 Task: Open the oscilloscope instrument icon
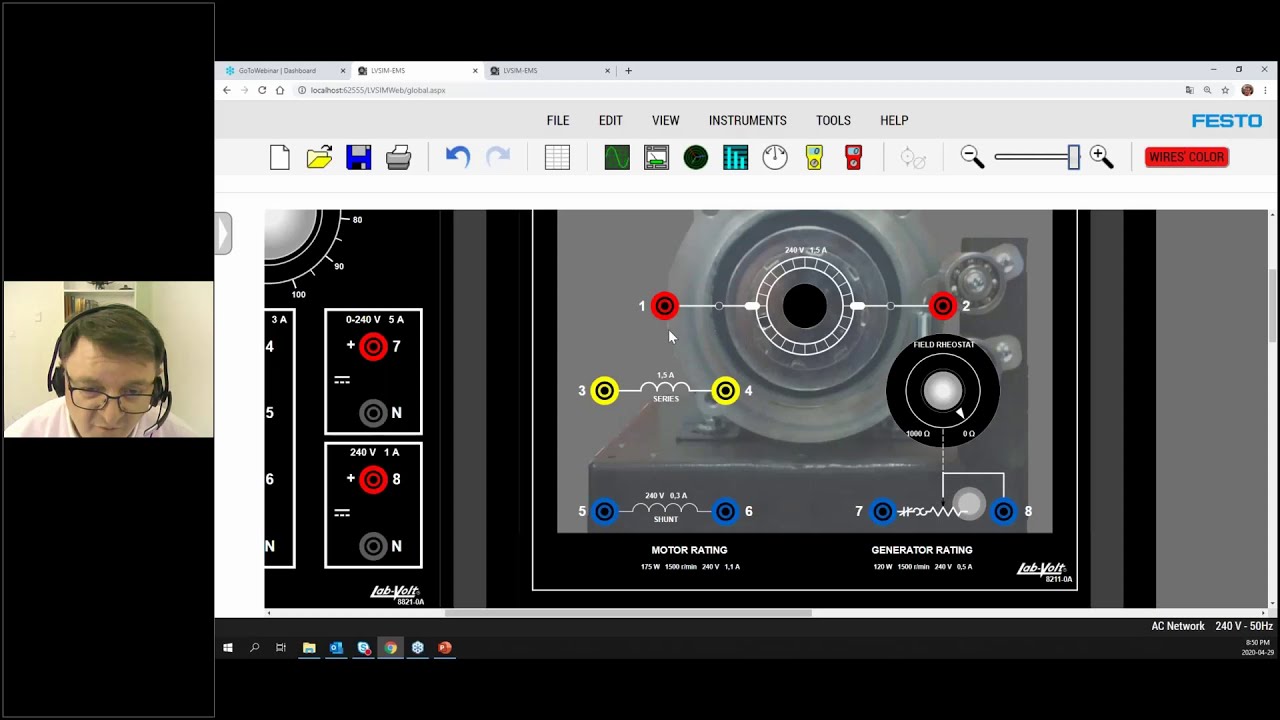click(617, 157)
